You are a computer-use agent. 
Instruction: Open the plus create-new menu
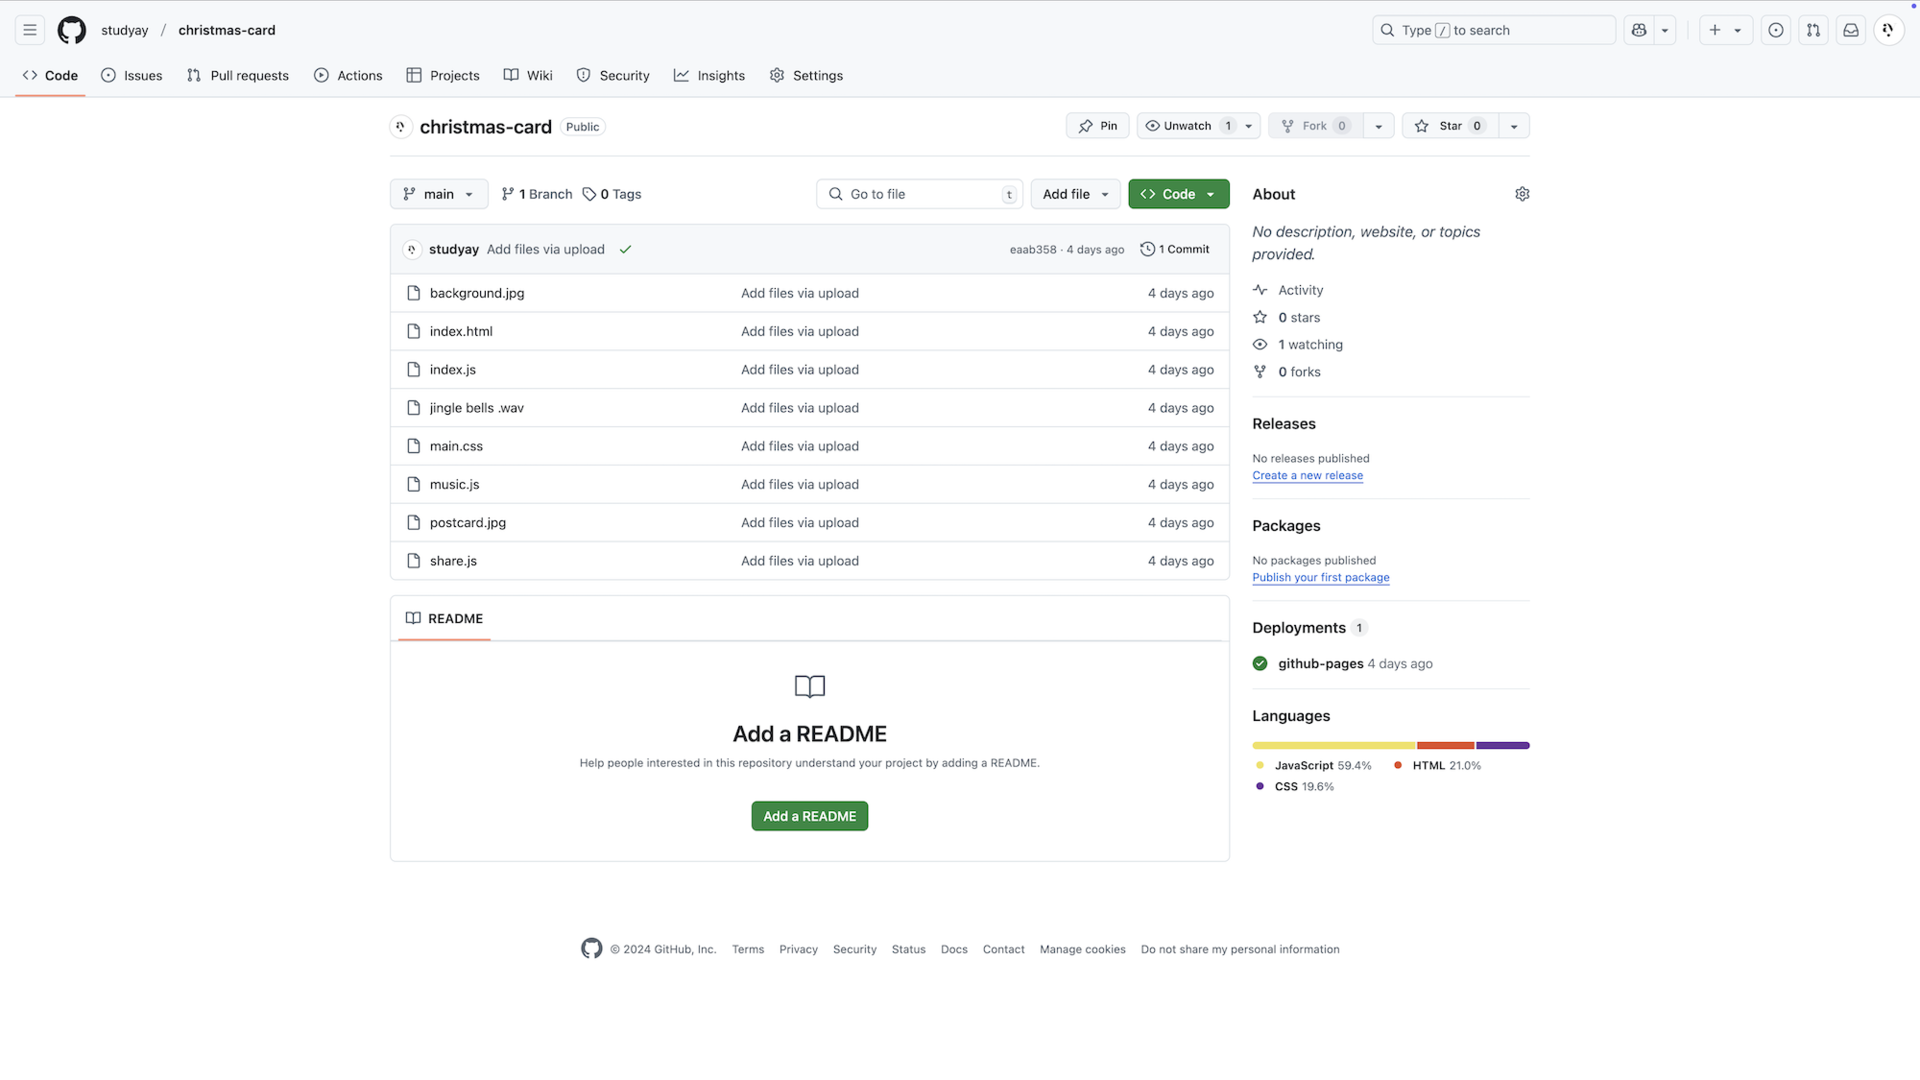(1725, 30)
